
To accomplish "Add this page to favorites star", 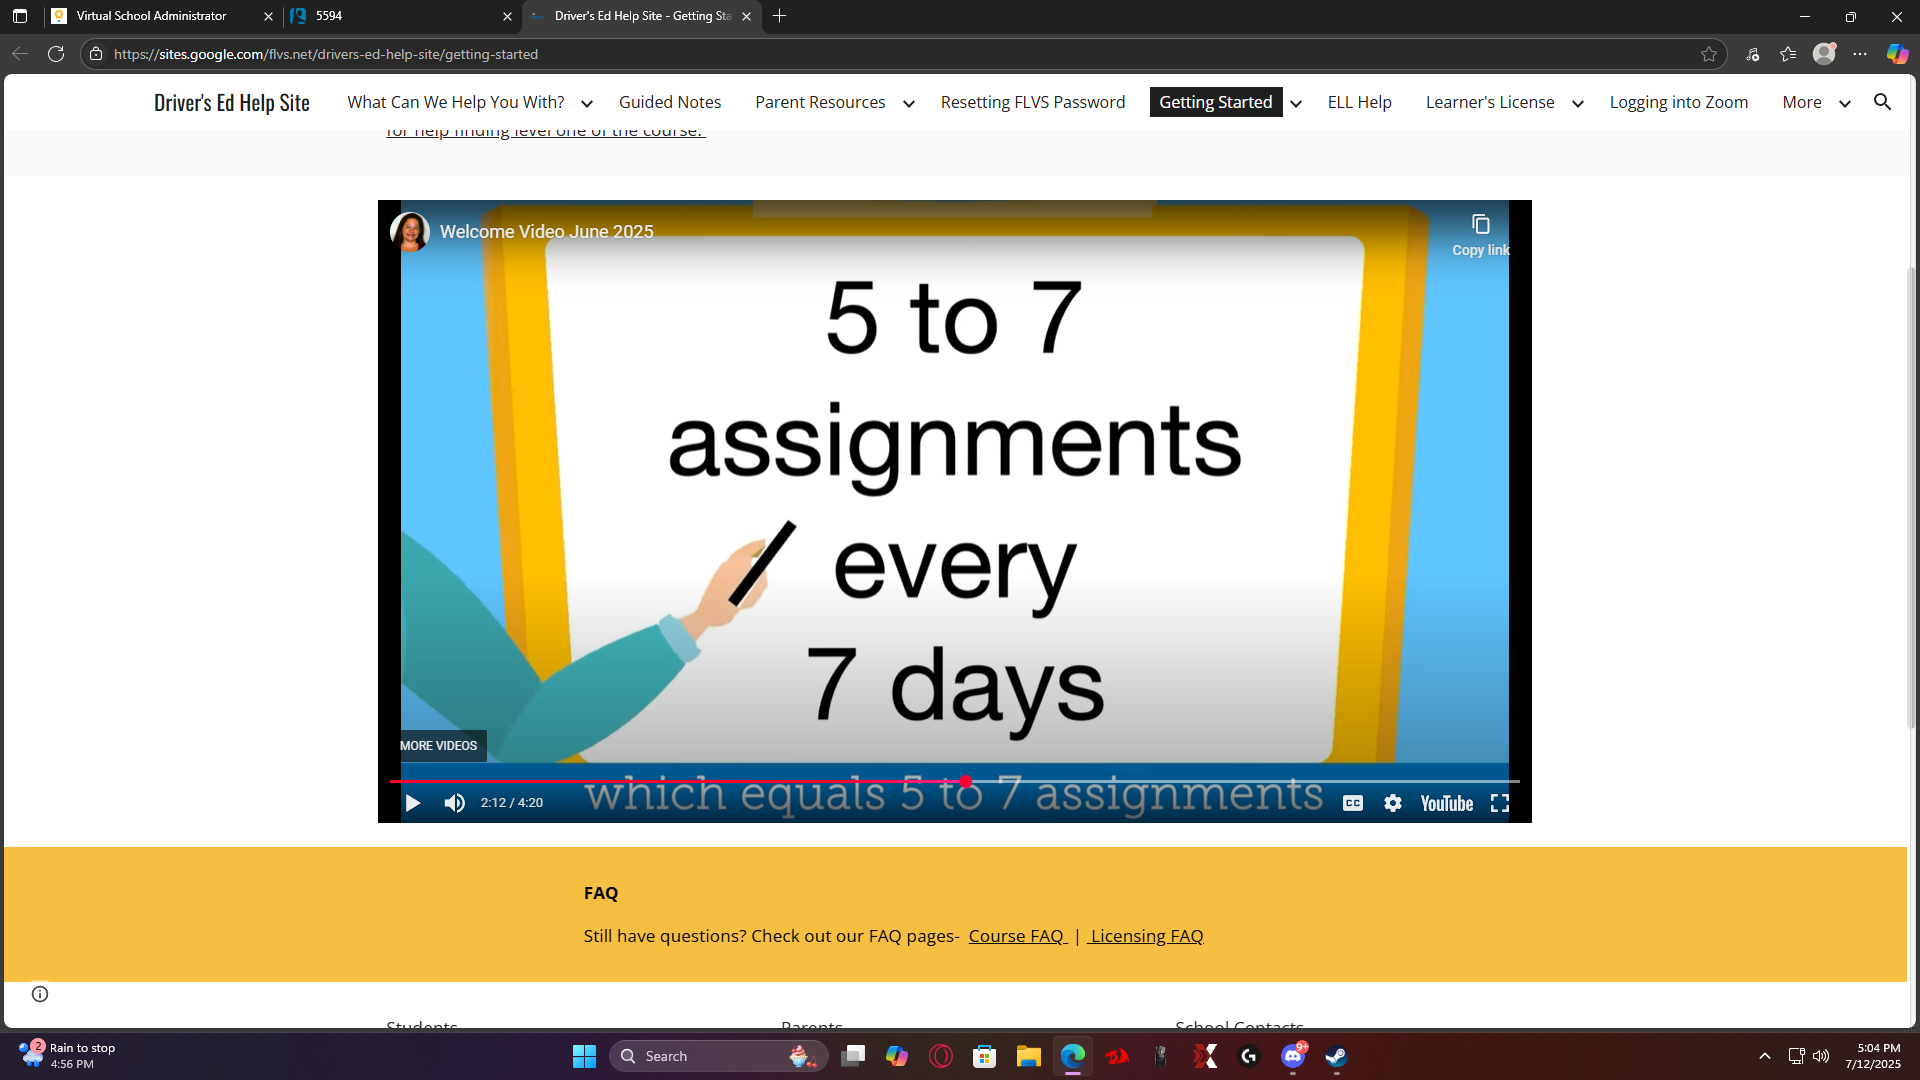I will (x=1709, y=54).
